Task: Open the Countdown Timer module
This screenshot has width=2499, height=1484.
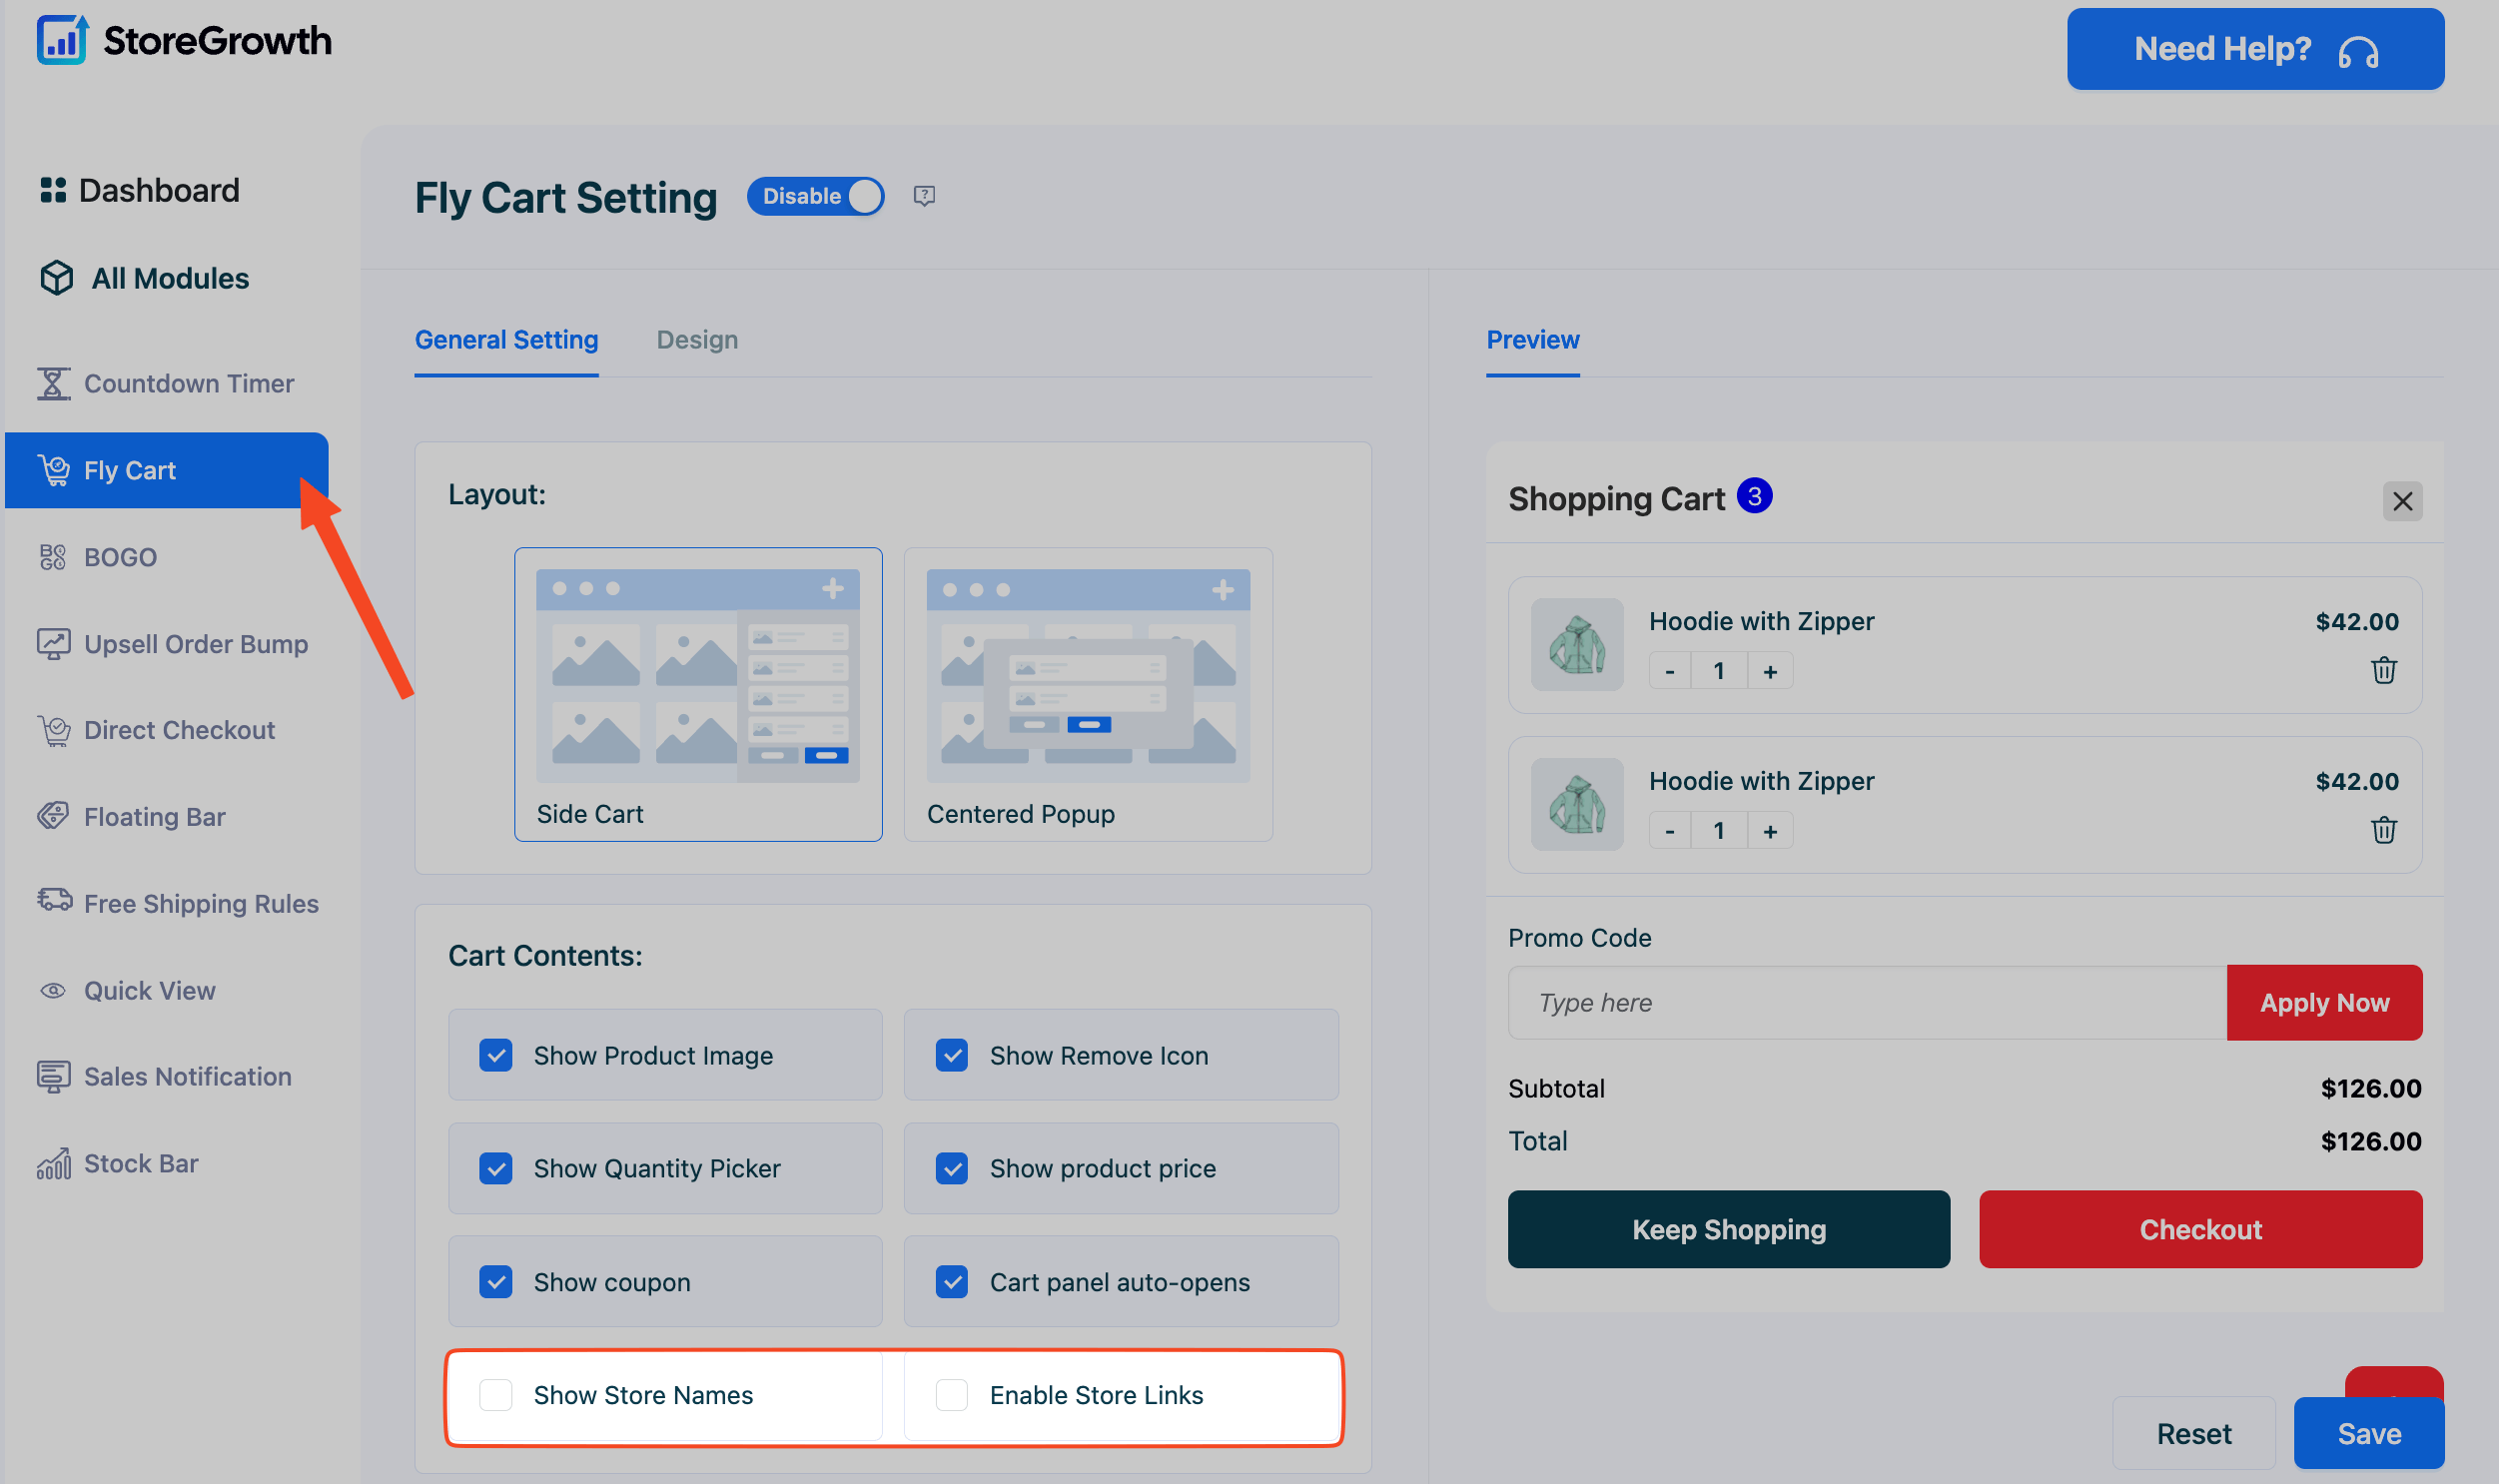Action: [x=189, y=383]
